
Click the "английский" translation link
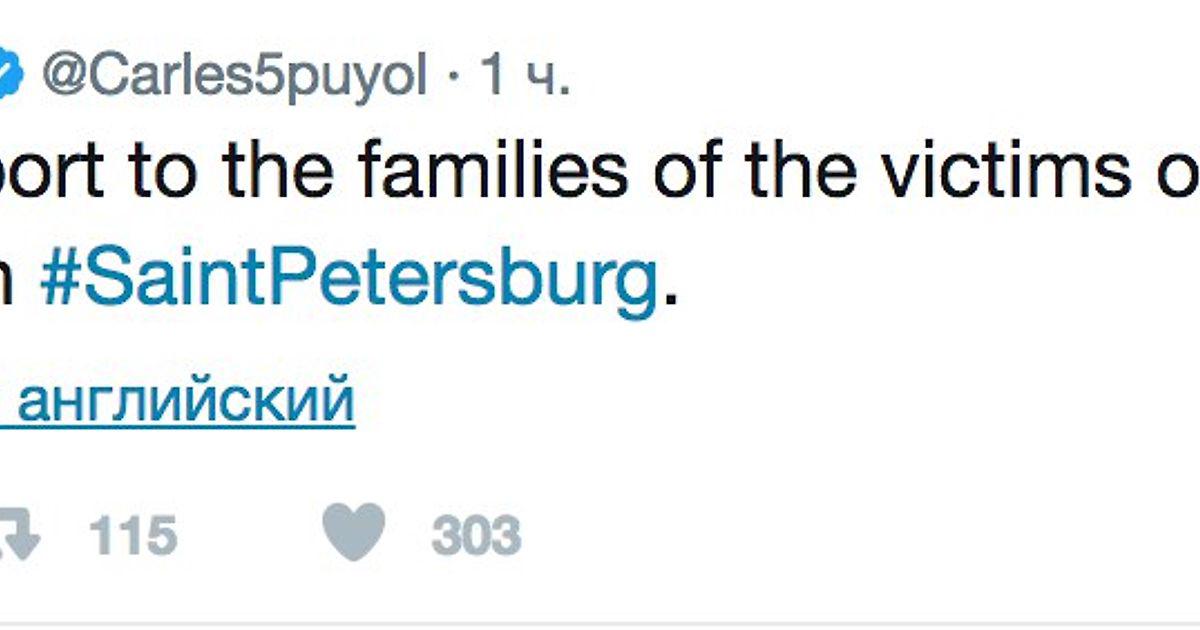(185, 400)
